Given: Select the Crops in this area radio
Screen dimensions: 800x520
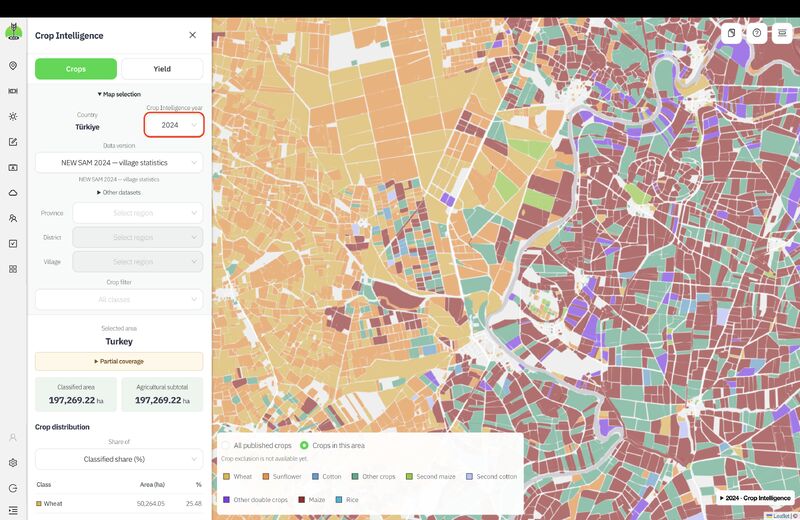Looking at the screenshot, I should (304, 445).
